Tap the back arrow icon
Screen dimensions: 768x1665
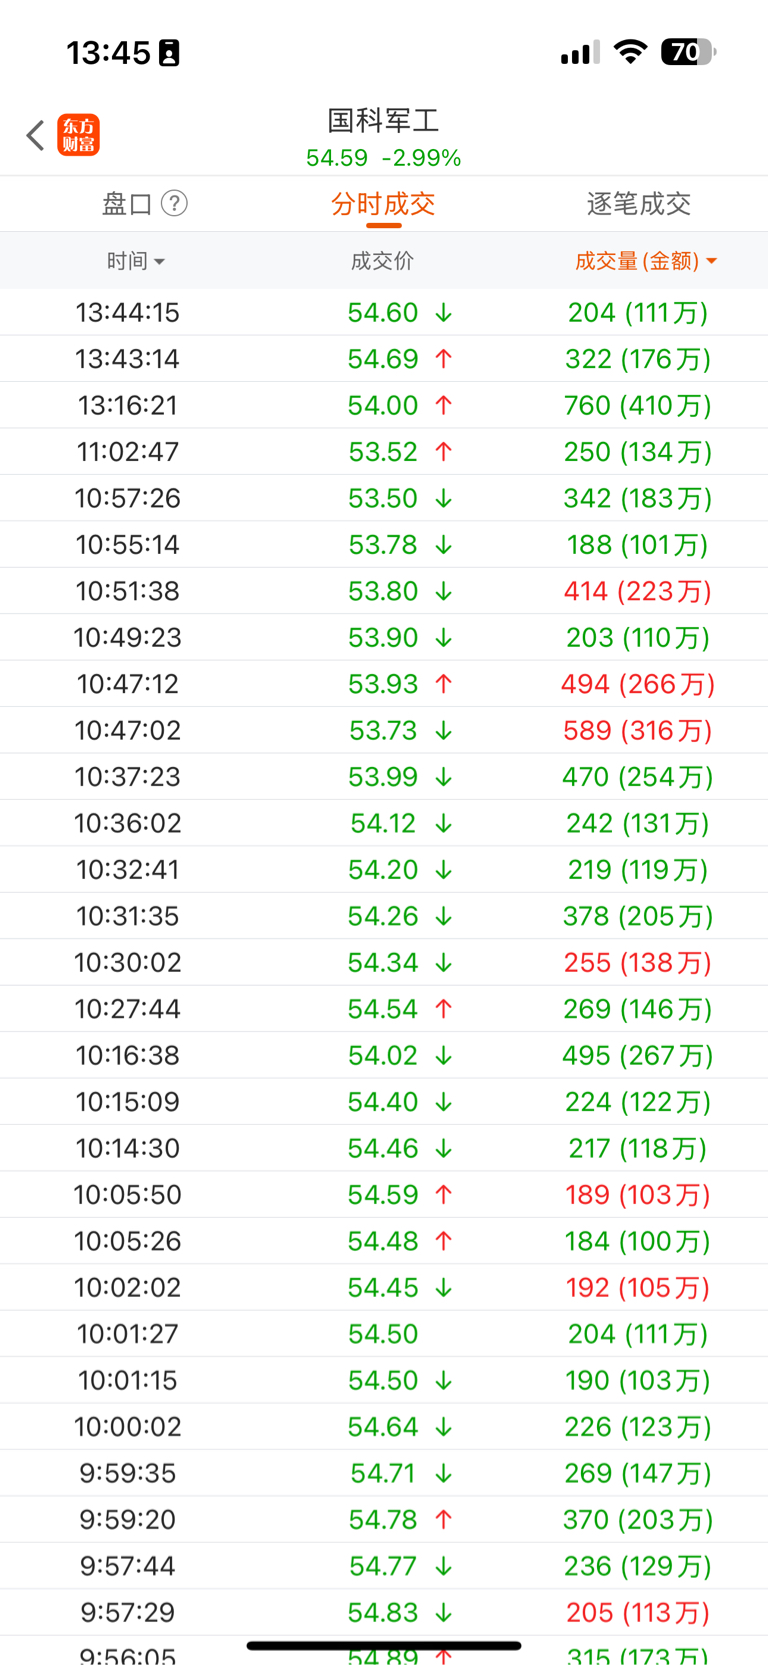pyautogui.click(x=36, y=135)
